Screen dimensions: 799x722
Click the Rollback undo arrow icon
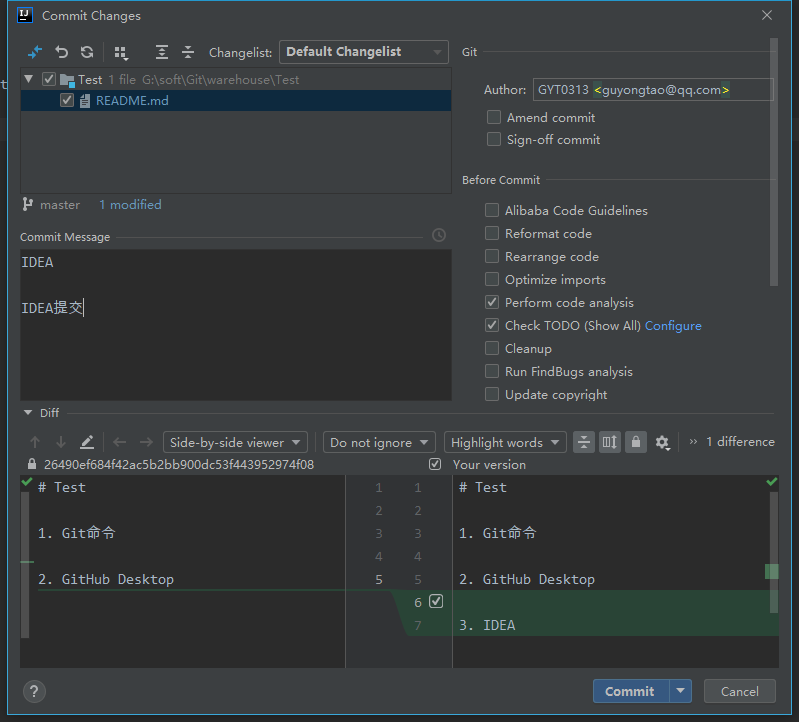pos(61,52)
